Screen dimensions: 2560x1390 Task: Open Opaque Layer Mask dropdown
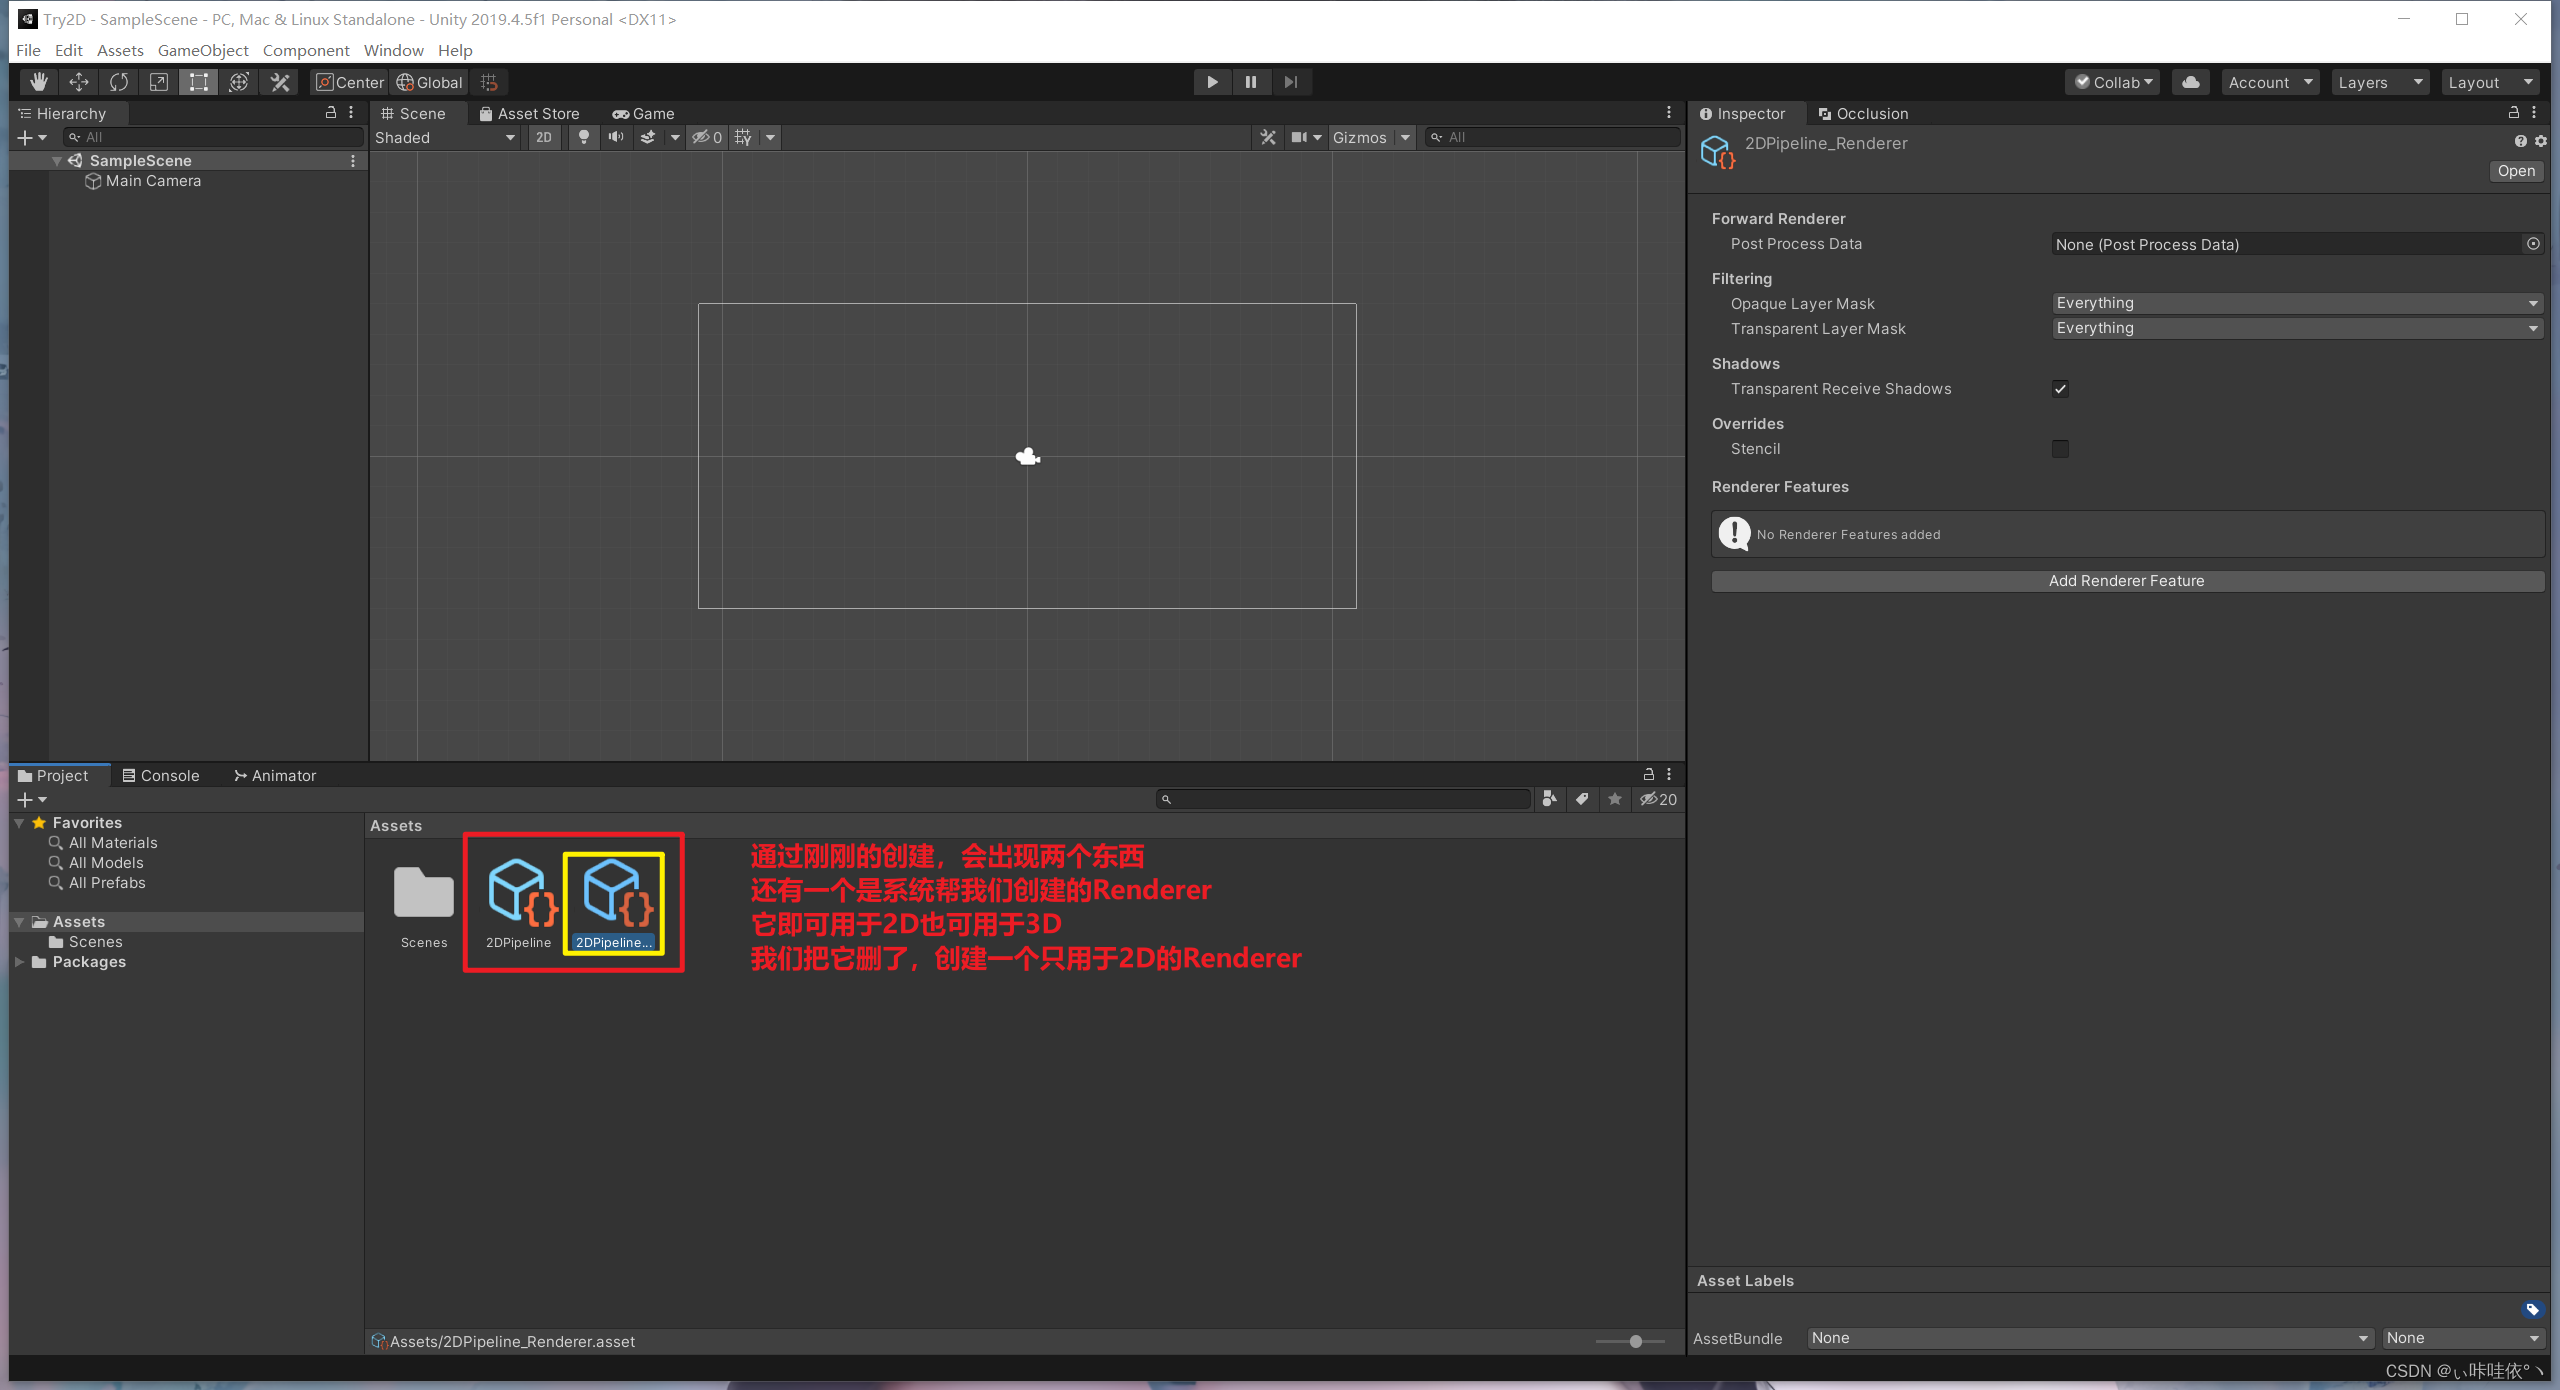[2297, 303]
